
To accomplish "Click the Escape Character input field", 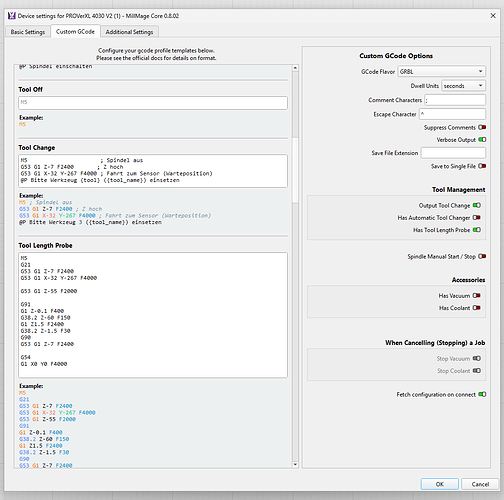I will point(452,114).
